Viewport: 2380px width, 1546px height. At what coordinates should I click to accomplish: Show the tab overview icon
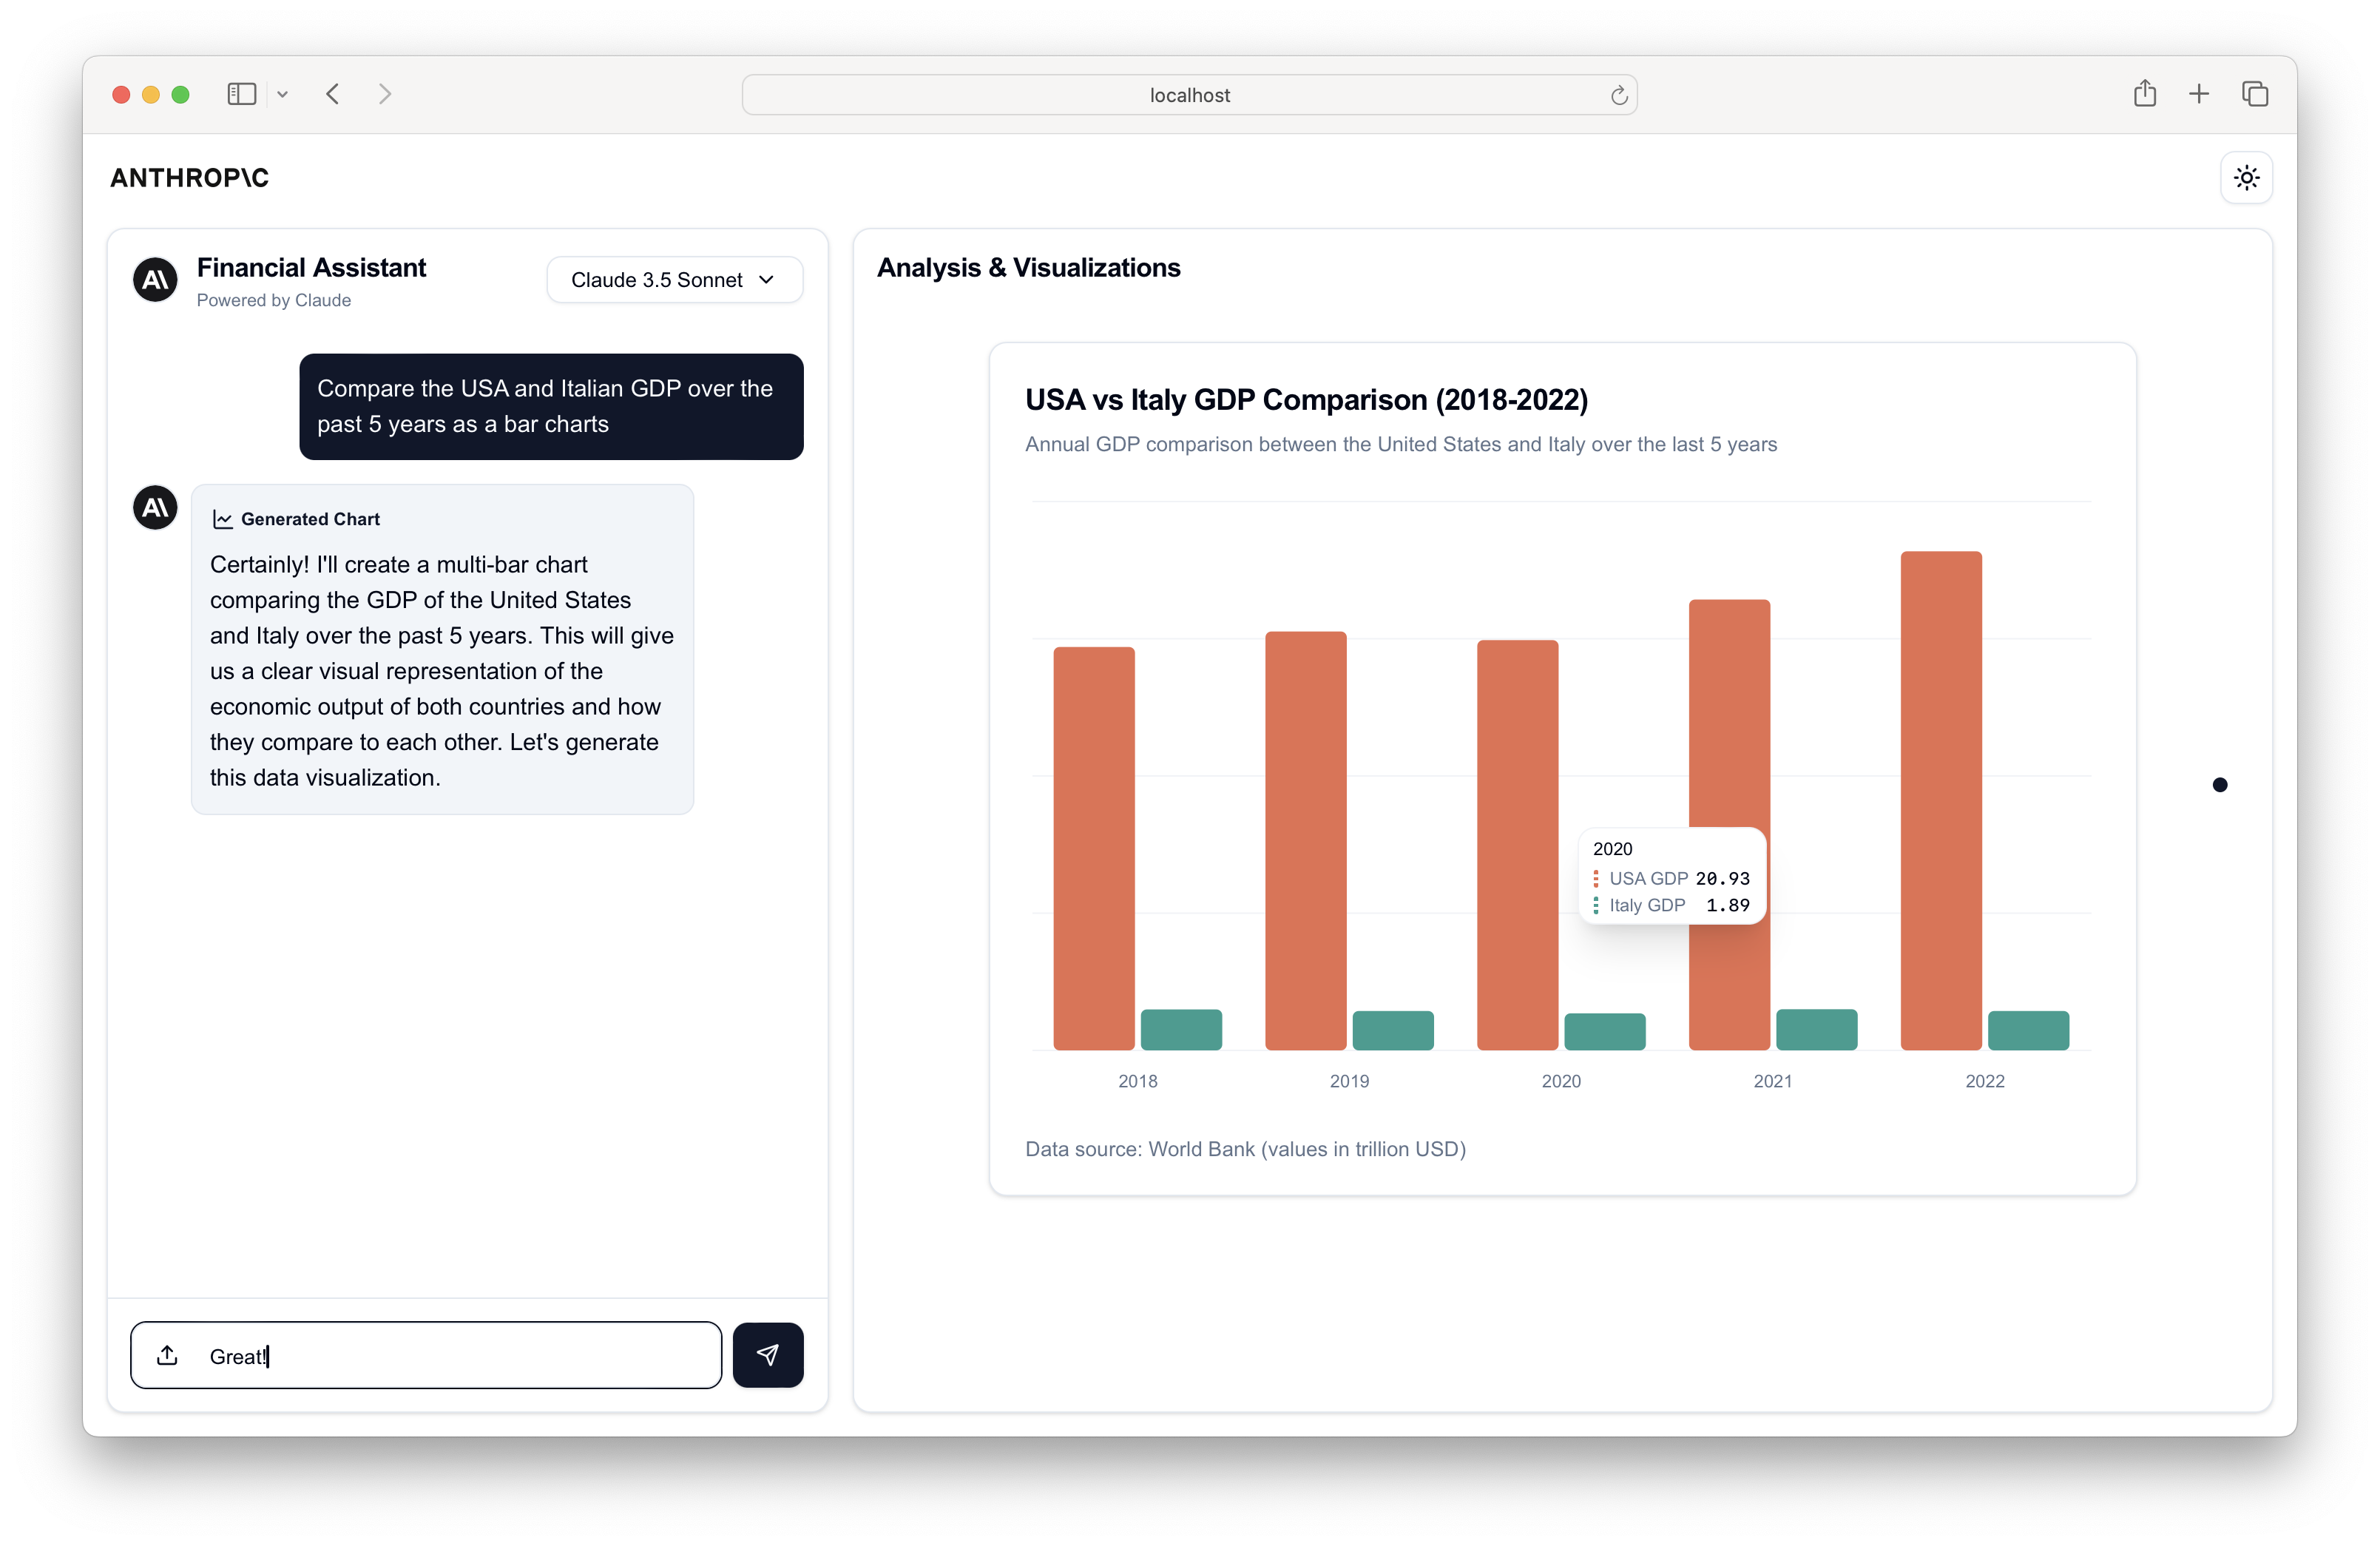(x=2255, y=94)
